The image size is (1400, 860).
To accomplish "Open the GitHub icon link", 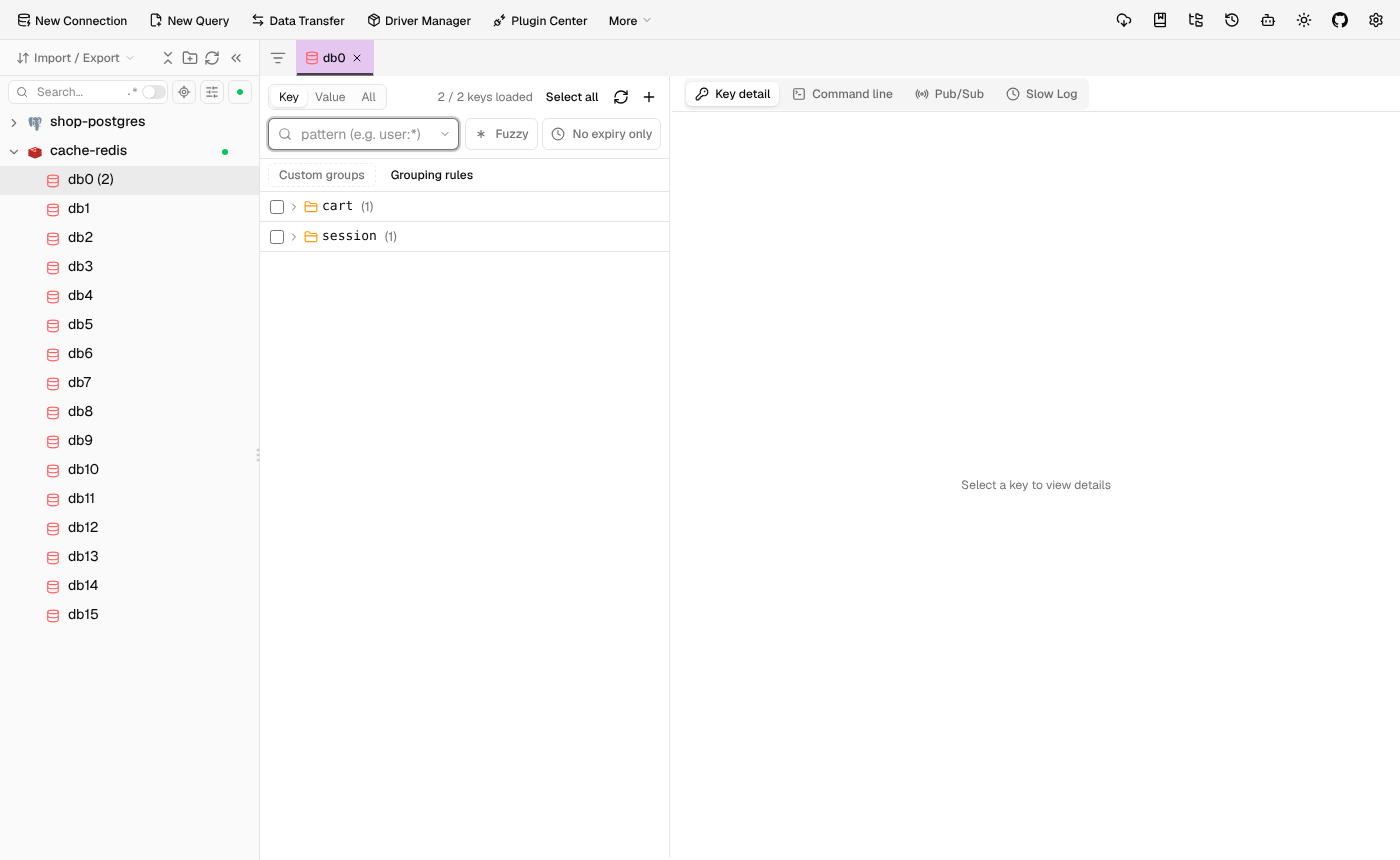I will coord(1340,20).
